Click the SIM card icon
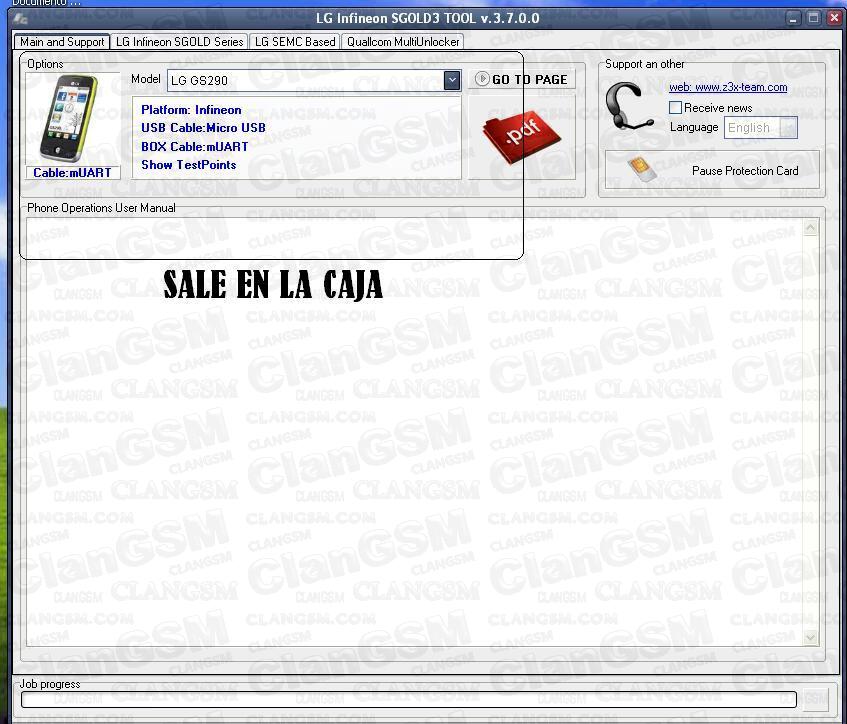The height and width of the screenshot is (724, 847). click(643, 170)
